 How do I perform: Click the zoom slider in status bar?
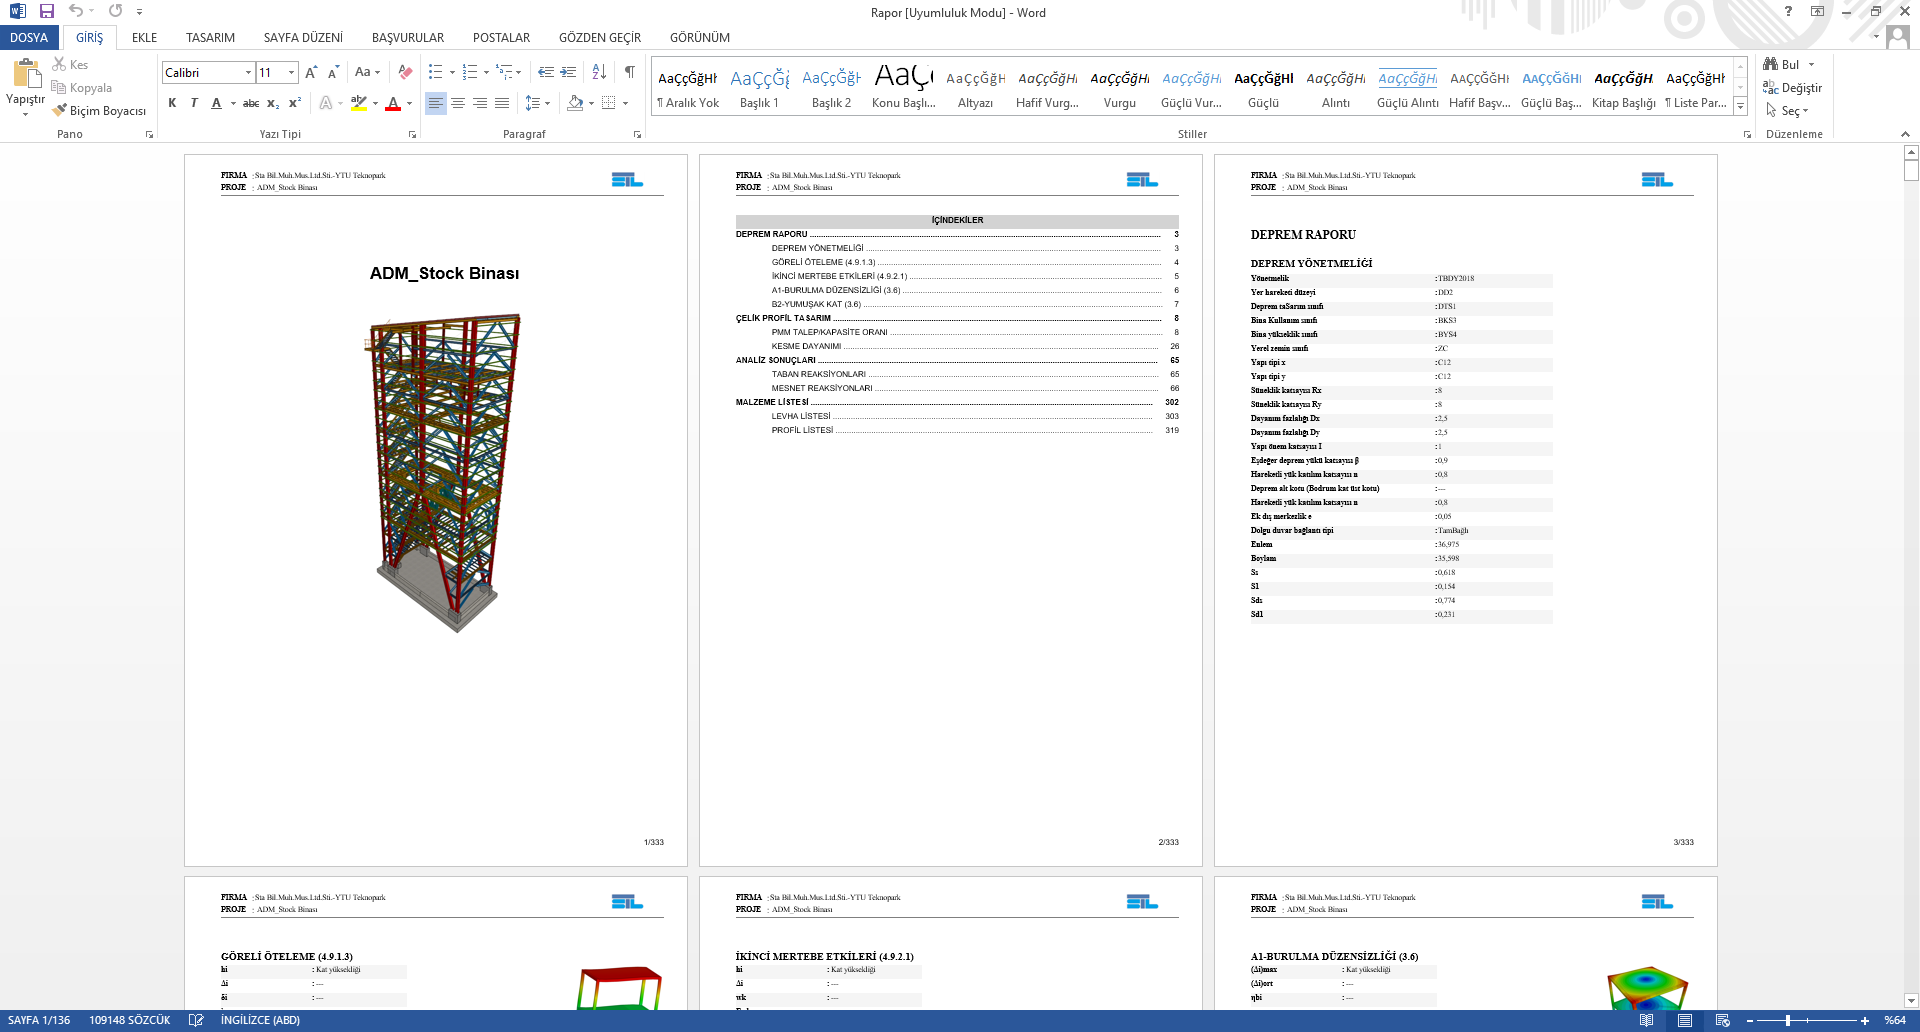click(x=1788, y=1020)
